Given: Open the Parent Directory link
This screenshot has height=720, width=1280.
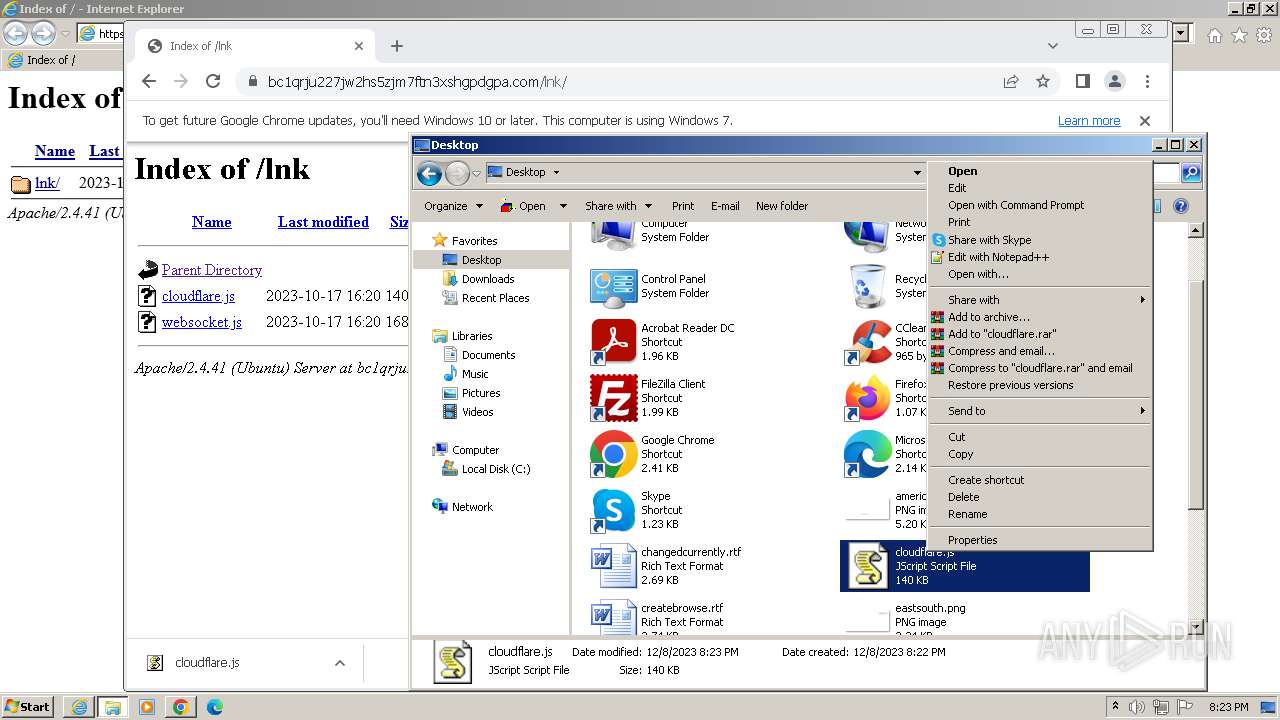Looking at the screenshot, I should [212, 270].
